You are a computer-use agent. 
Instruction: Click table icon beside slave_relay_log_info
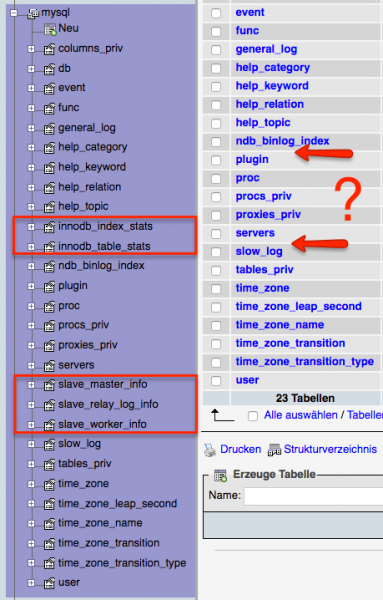[x=49, y=405]
